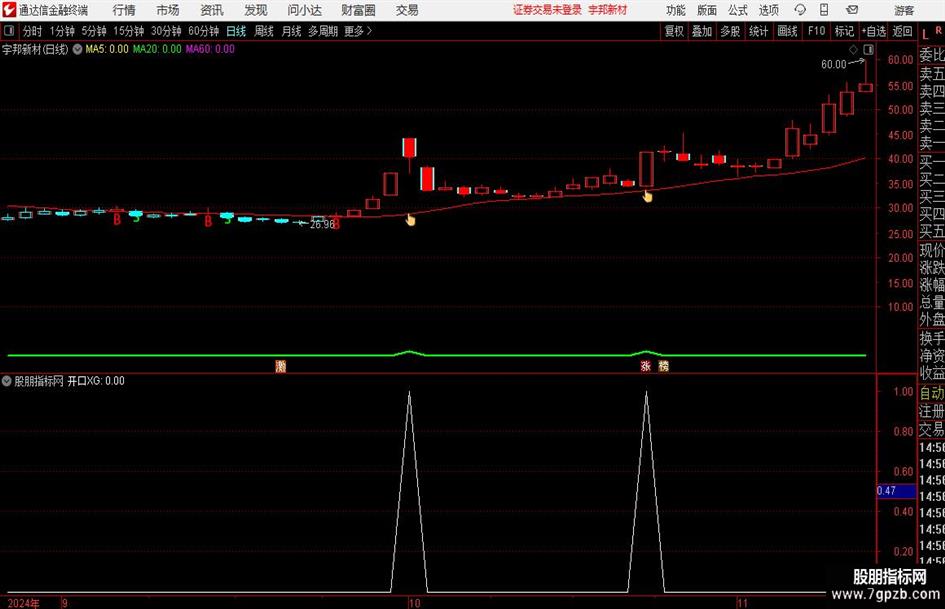Click the MA5 indicator value label
945x609 pixels.
[x=107, y=49]
